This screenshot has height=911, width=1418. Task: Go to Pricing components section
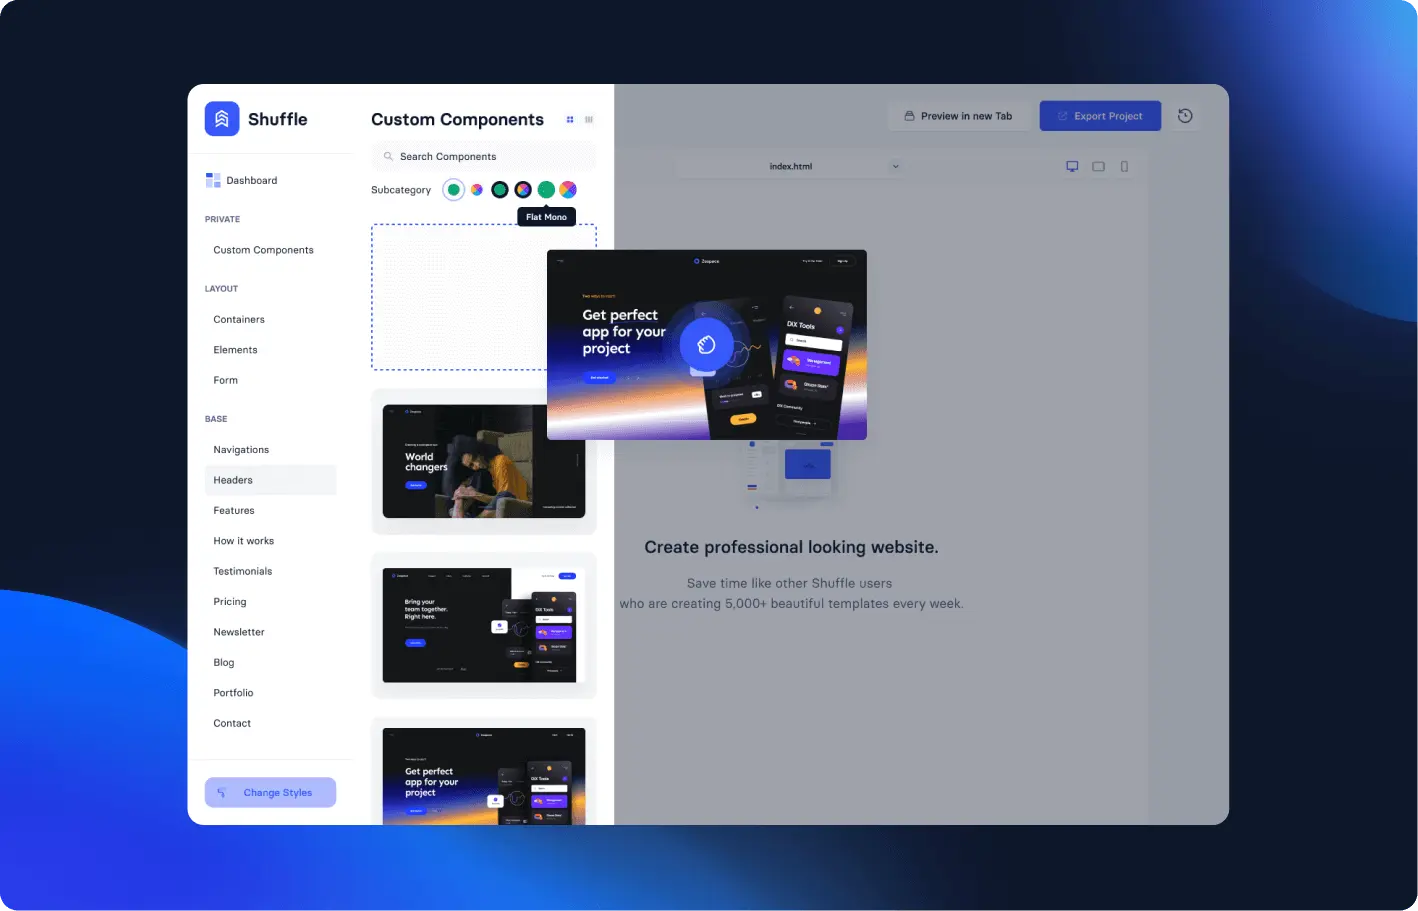tap(230, 602)
